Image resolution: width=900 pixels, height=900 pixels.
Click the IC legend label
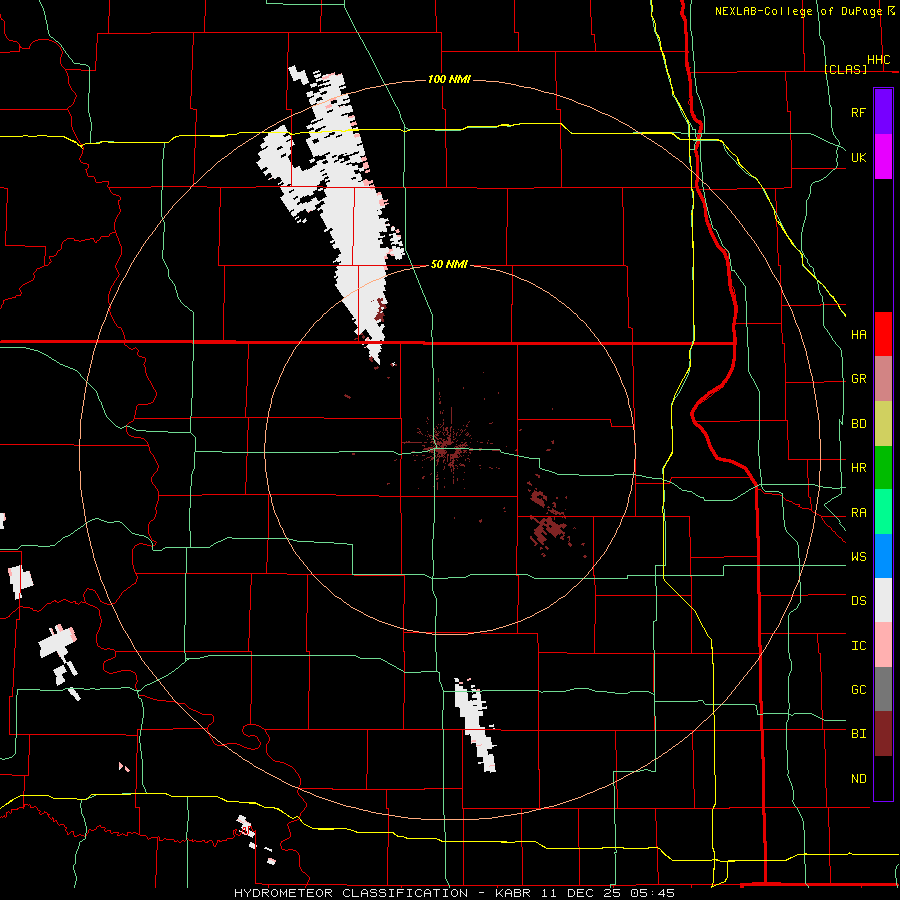(858, 646)
